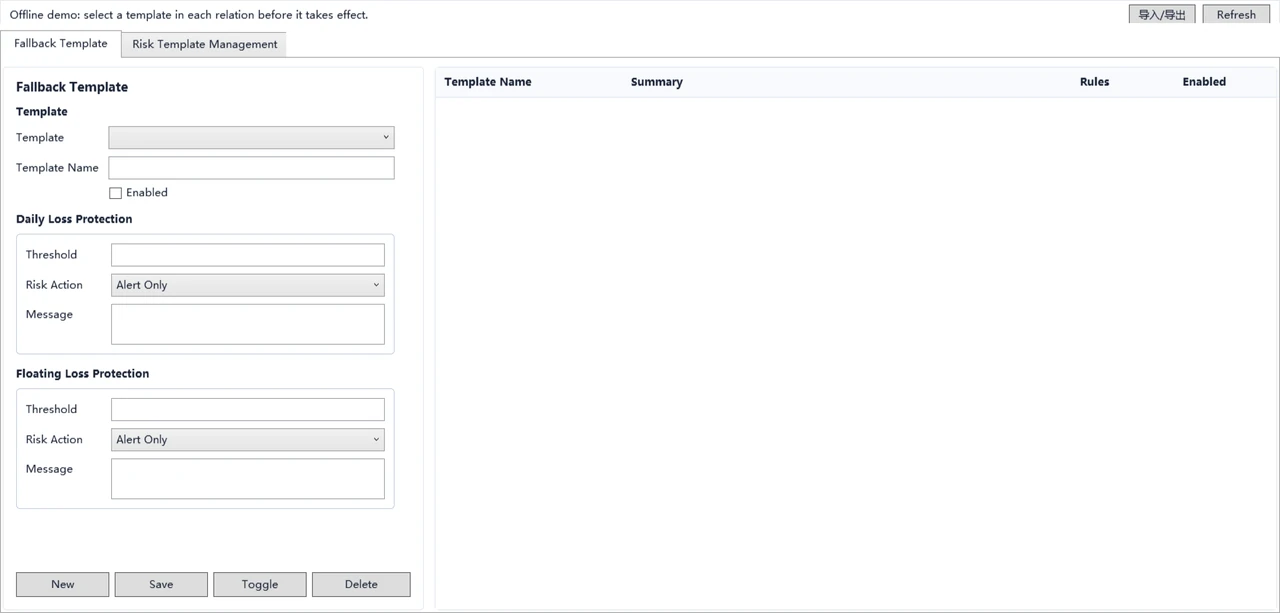The height and width of the screenshot is (613, 1280).
Task: Switch to the Fallback Template tab
Action: [61, 44]
